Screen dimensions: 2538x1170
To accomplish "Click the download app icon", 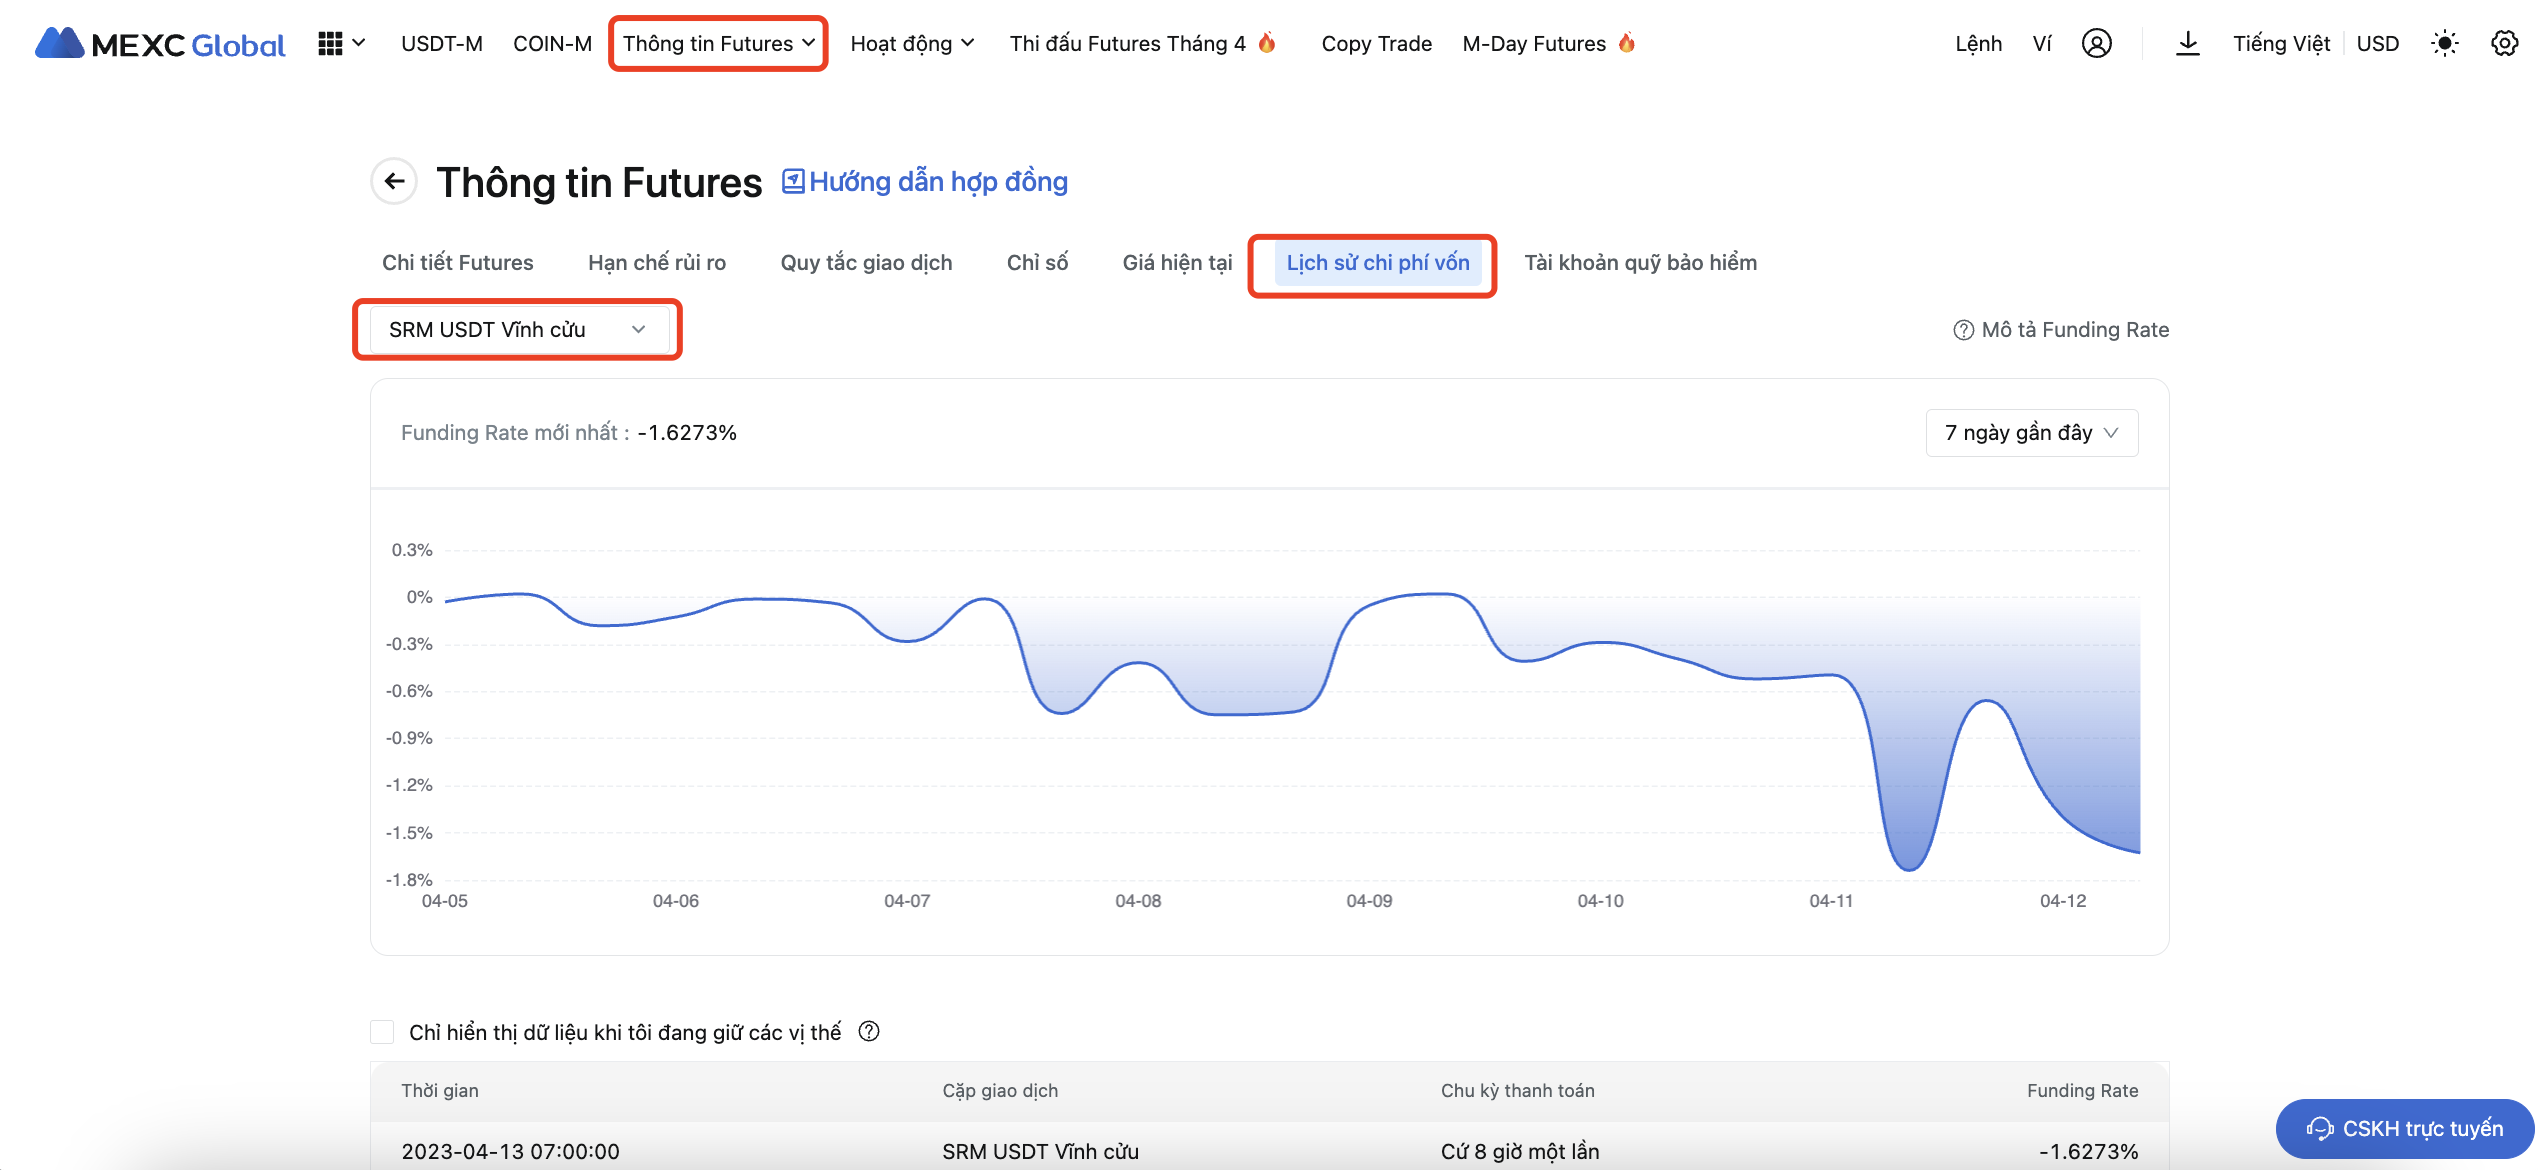I will 2187,44.
